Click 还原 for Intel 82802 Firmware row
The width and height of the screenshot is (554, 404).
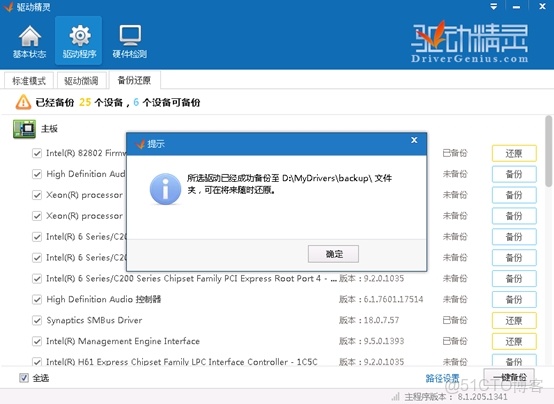pyautogui.click(x=514, y=153)
